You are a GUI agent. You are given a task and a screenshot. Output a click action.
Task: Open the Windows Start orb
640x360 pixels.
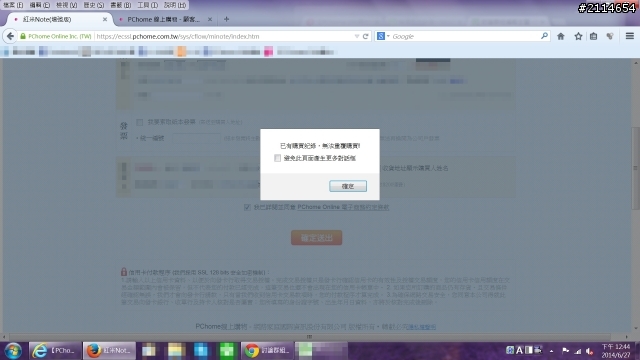pos(13,351)
